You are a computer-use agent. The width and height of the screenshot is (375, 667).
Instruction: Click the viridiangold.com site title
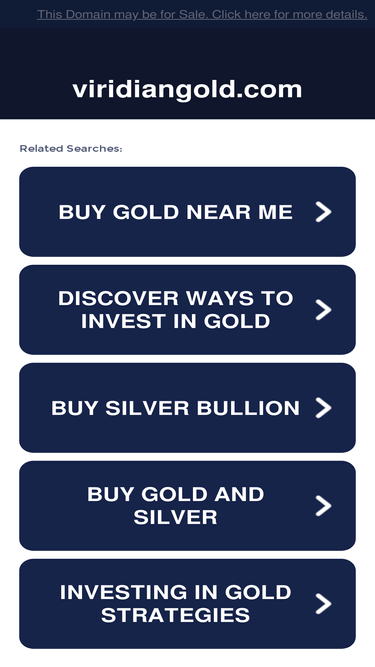pyautogui.click(x=187, y=90)
